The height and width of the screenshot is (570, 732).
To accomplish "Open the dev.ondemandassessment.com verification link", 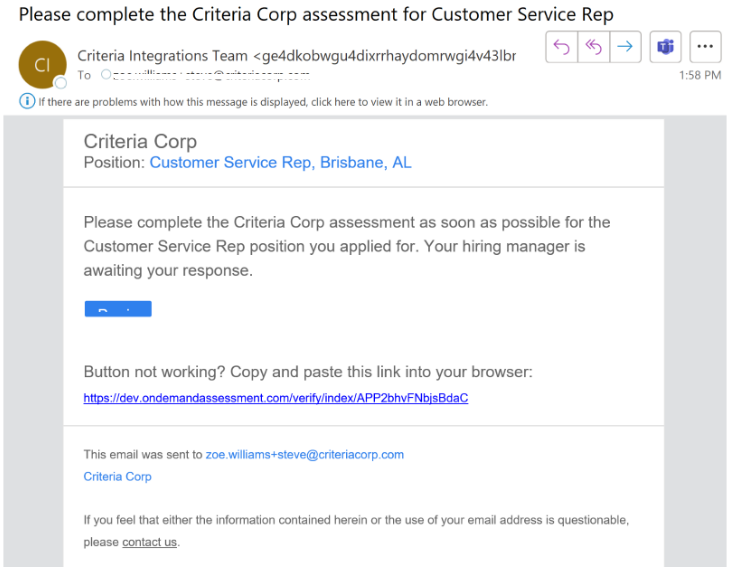I will [276, 398].
